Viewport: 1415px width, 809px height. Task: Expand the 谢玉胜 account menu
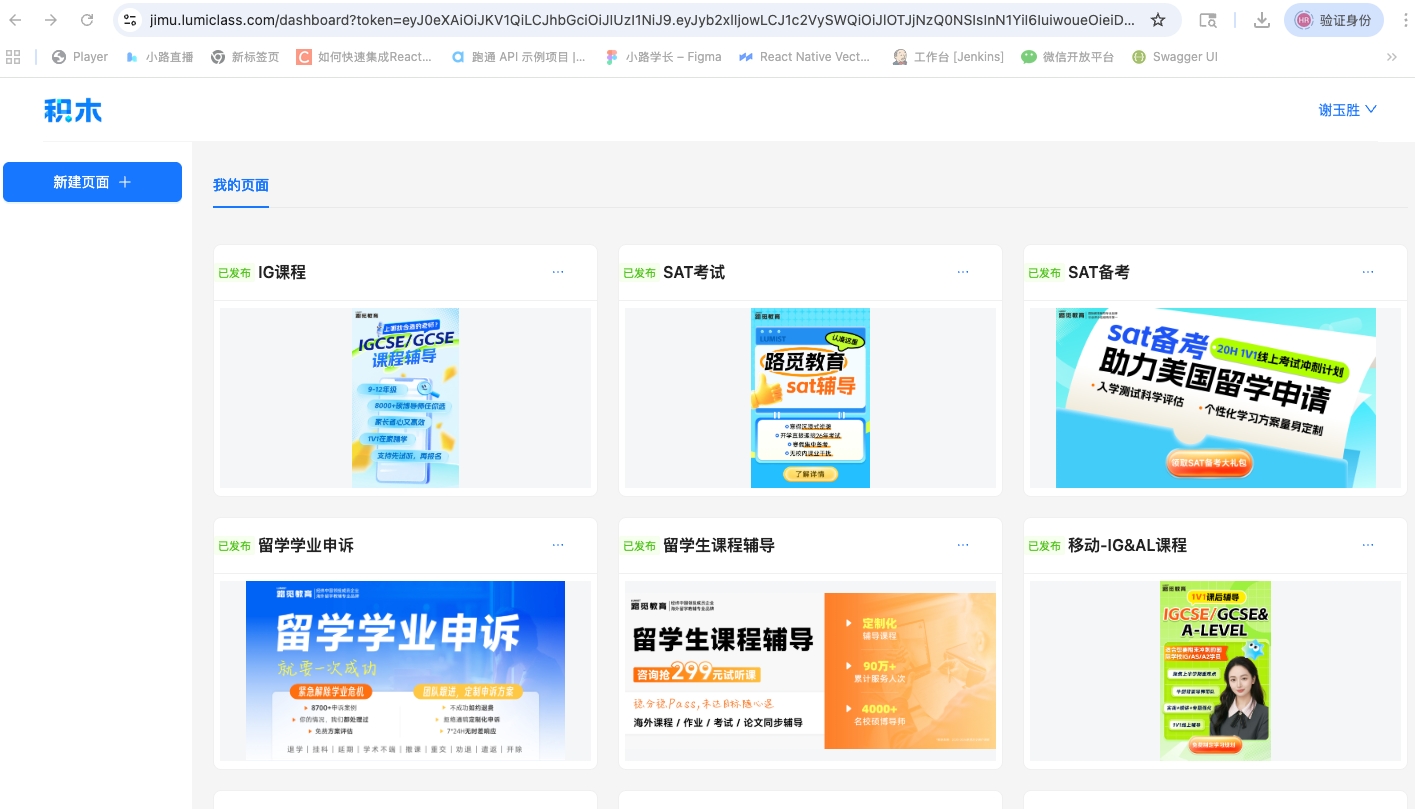pos(1349,110)
